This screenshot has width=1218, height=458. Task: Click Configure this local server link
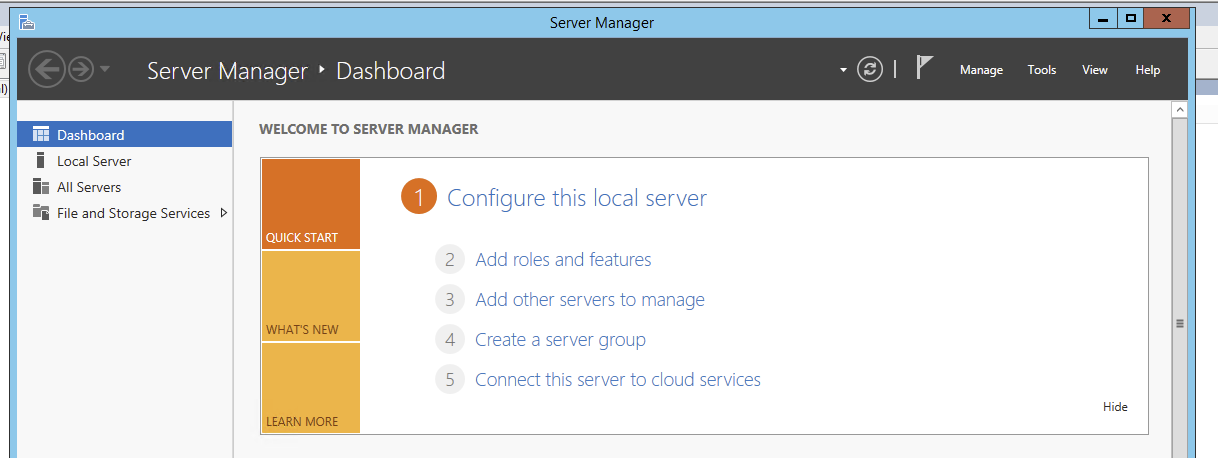pos(576,198)
